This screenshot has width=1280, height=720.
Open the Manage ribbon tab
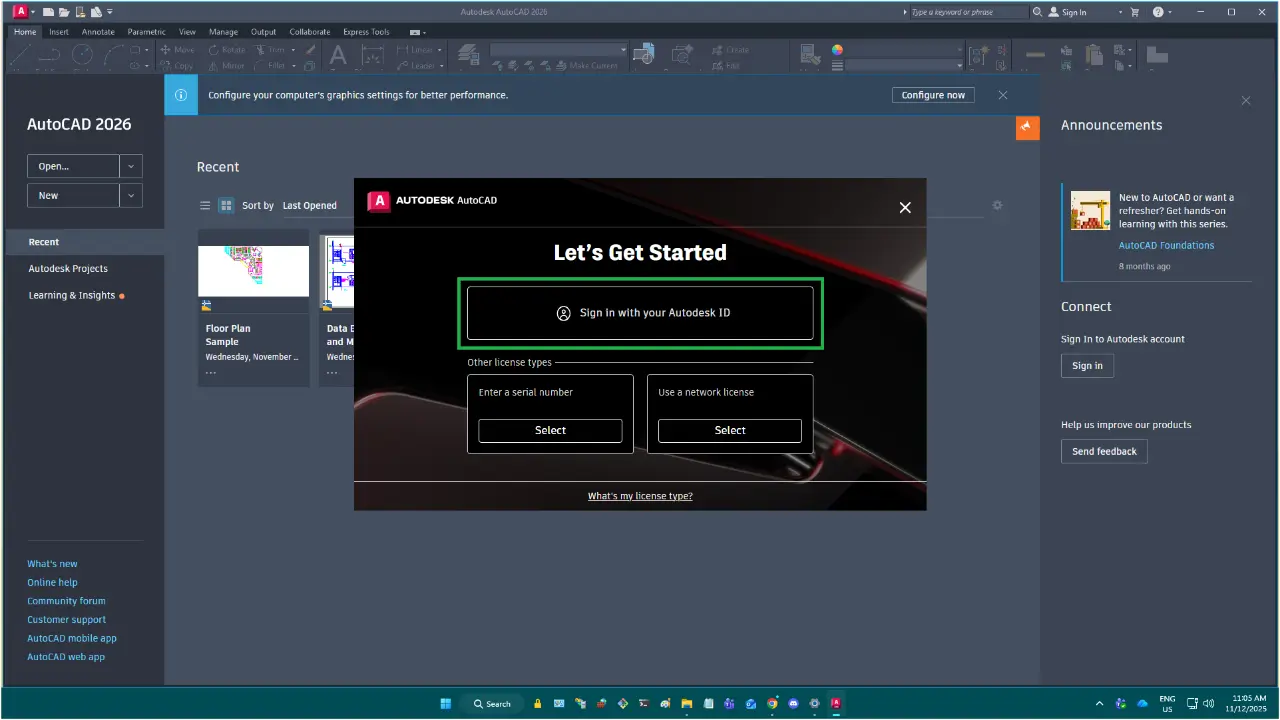click(x=223, y=32)
